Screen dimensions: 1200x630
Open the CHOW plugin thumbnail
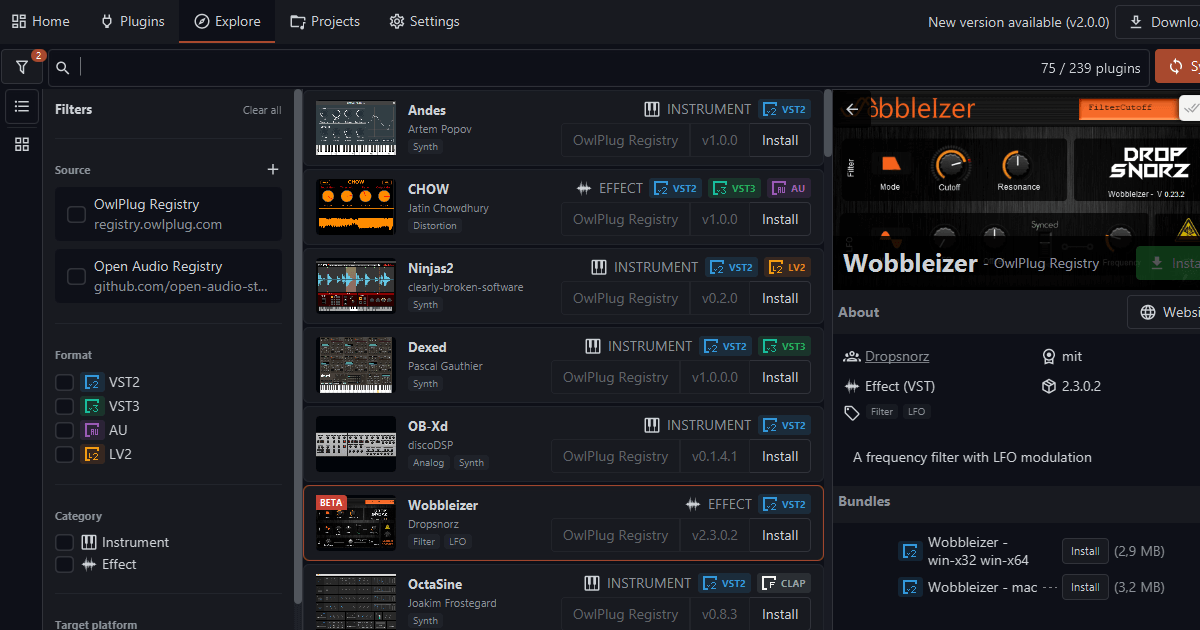click(355, 207)
